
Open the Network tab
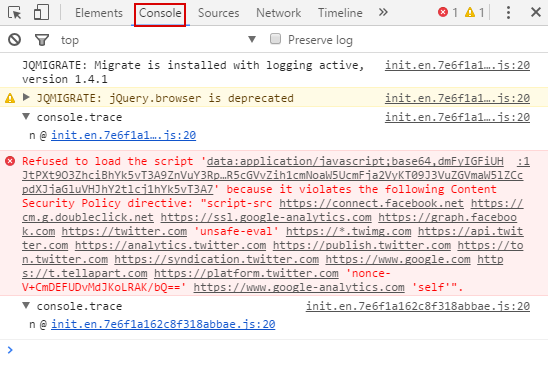pos(278,13)
